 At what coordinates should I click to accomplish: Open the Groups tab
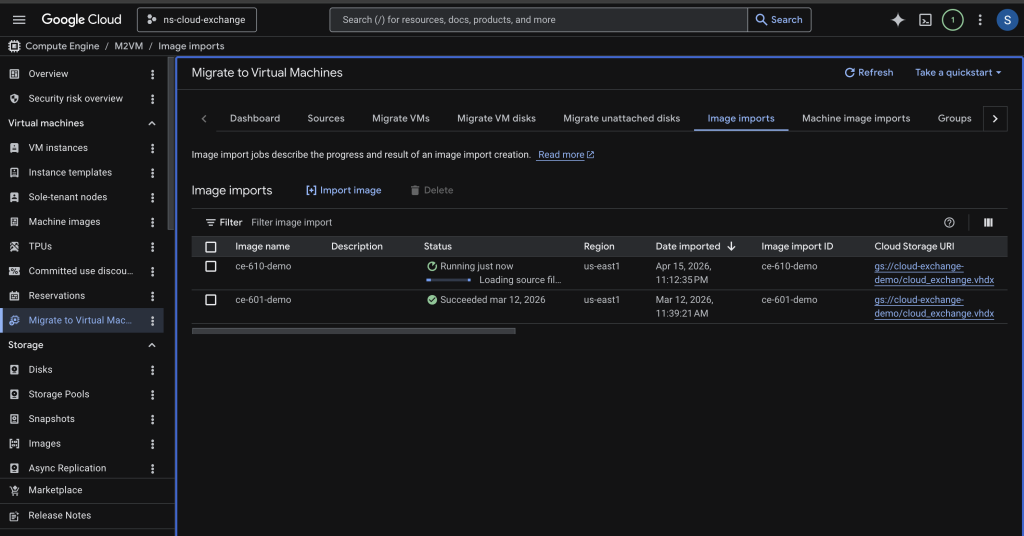954,118
